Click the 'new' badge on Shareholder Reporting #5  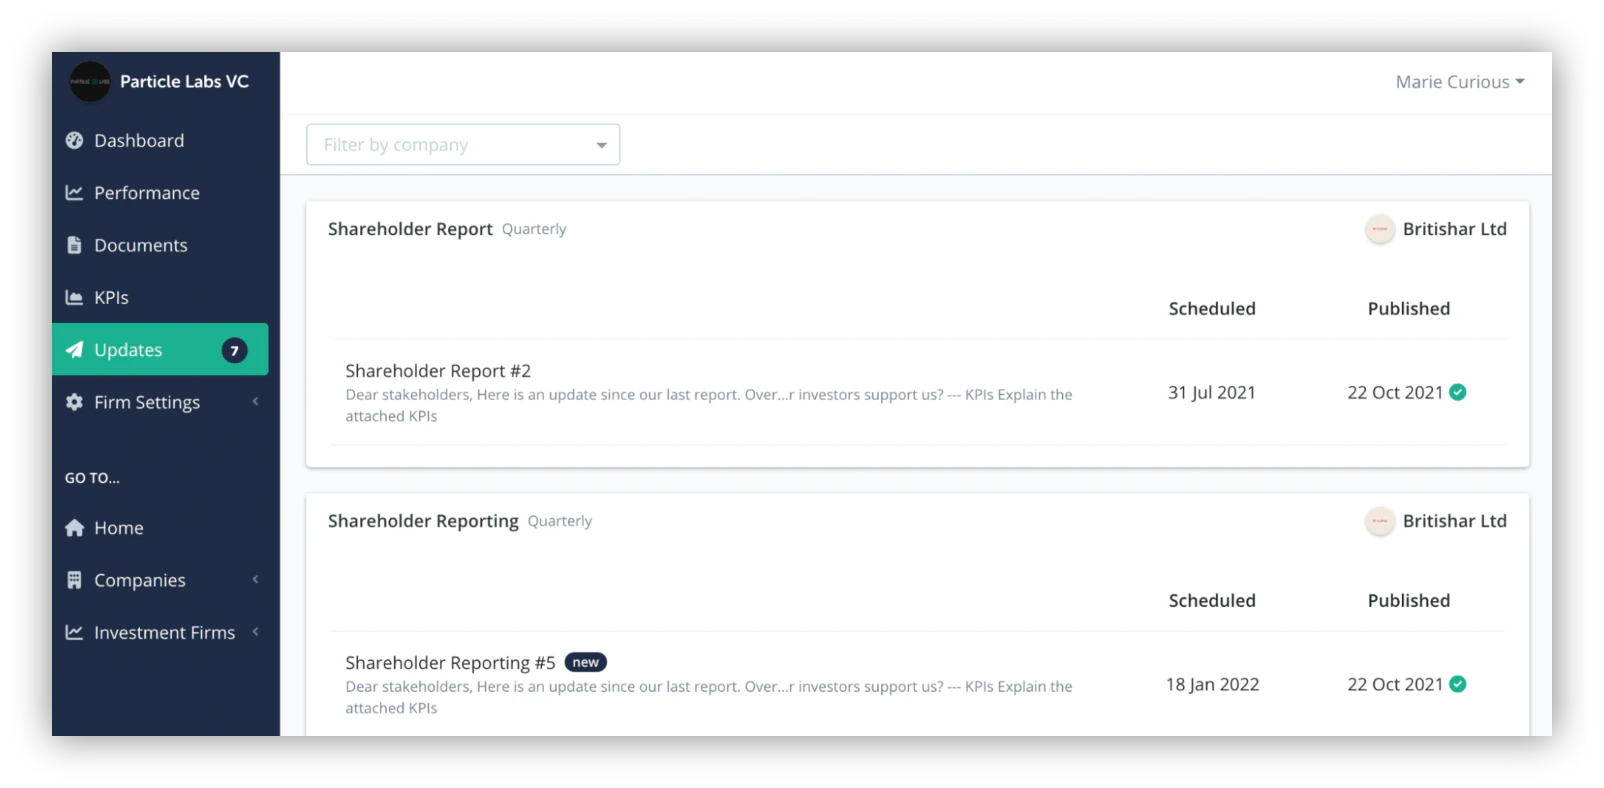(x=586, y=662)
